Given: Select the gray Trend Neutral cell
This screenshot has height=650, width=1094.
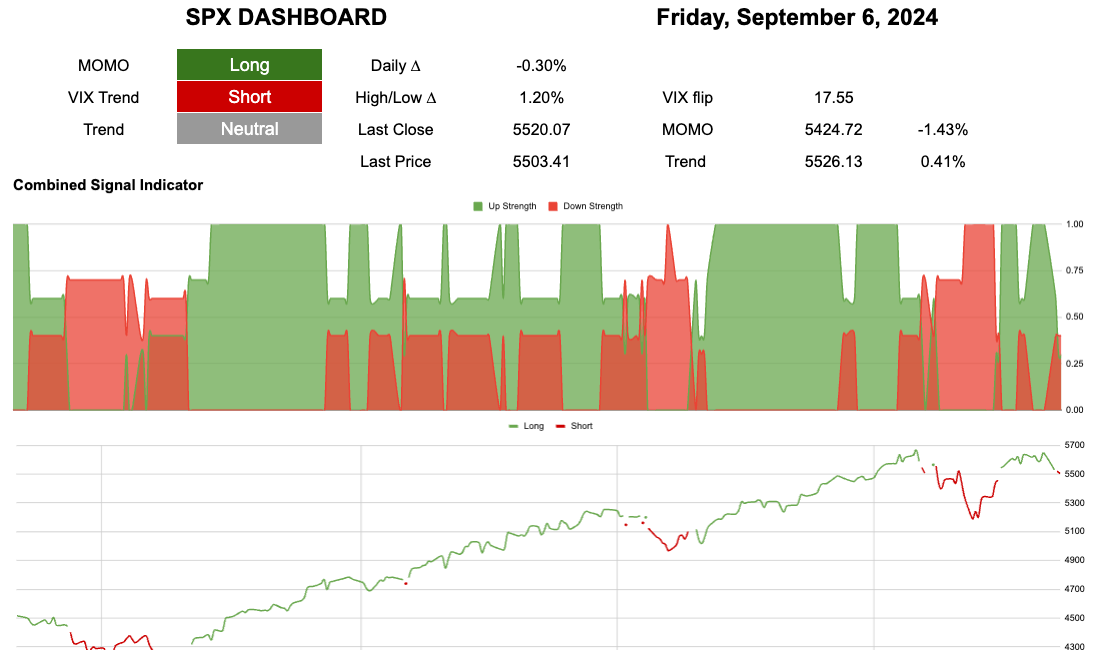Looking at the screenshot, I should click(249, 129).
